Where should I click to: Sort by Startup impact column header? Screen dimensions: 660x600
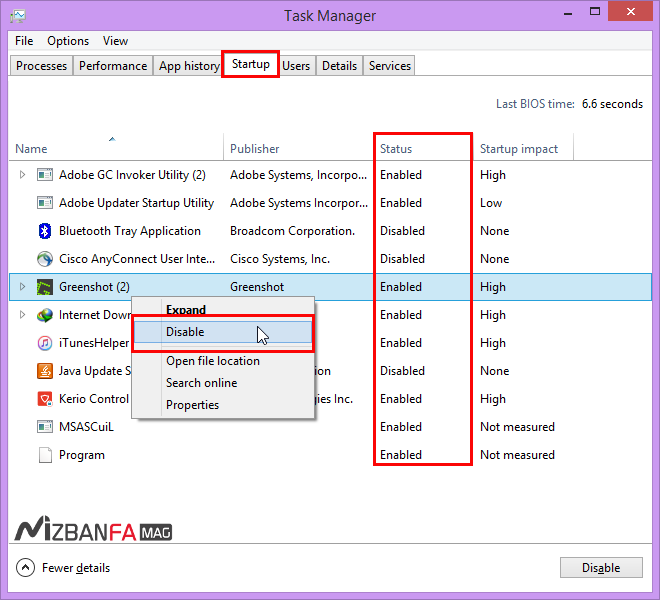pyautogui.click(x=519, y=149)
